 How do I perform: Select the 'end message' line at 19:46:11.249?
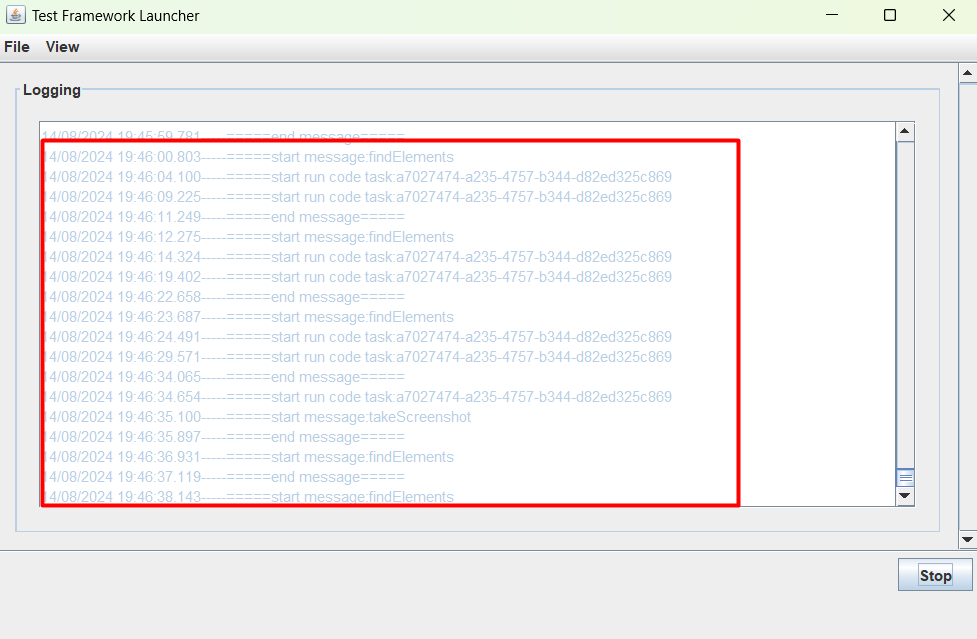[x=223, y=217]
